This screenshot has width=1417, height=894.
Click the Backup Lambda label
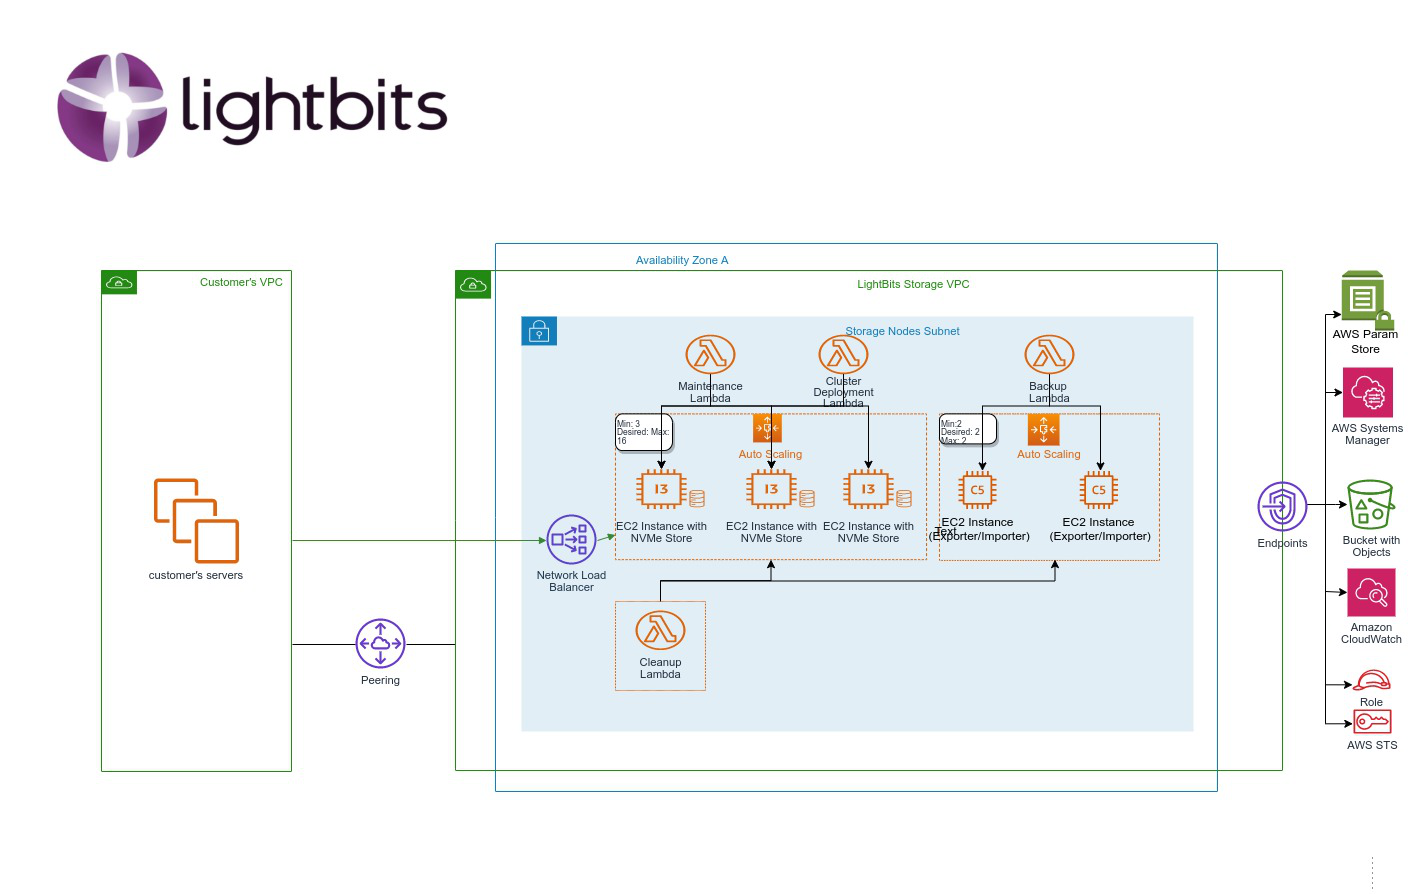tap(1049, 392)
